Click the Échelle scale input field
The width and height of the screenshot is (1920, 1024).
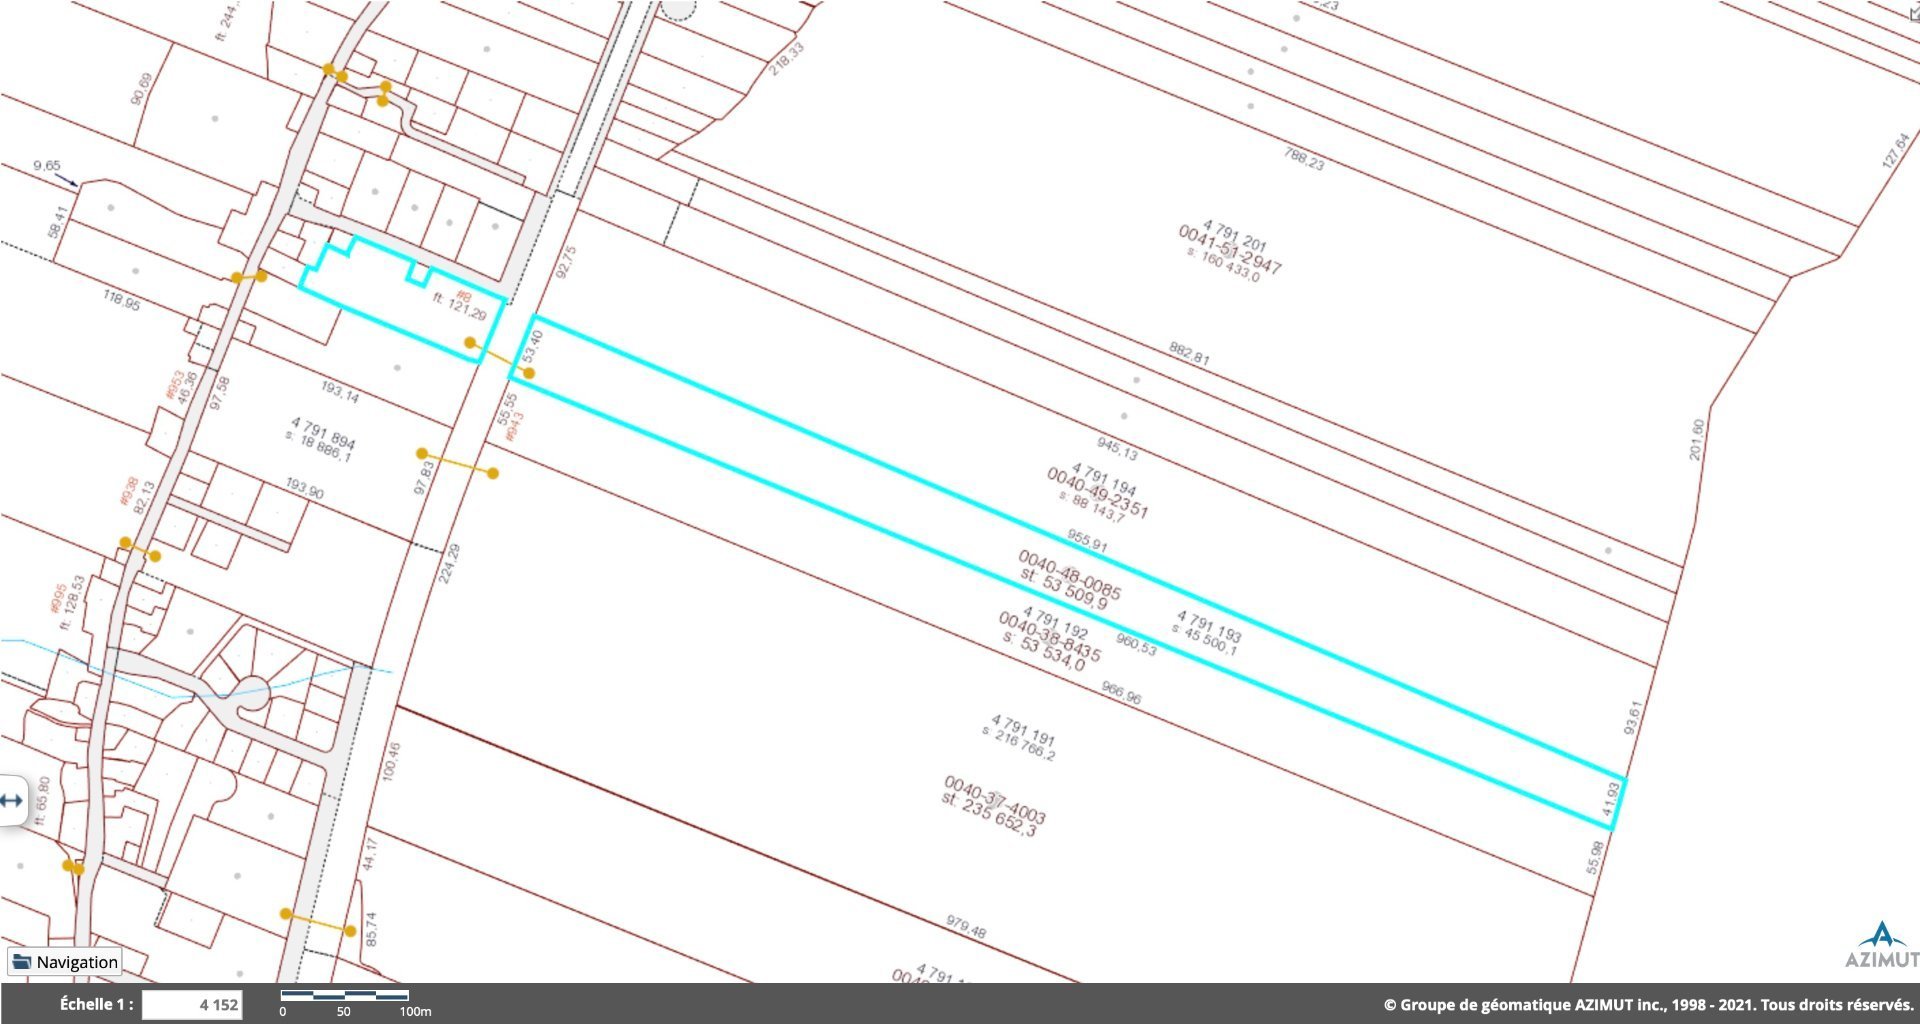point(192,1005)
